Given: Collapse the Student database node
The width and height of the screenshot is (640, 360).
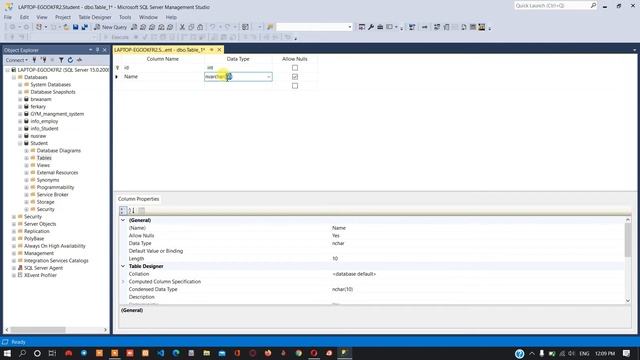Looking at the screenshot, I should click(x=20, y=143).
